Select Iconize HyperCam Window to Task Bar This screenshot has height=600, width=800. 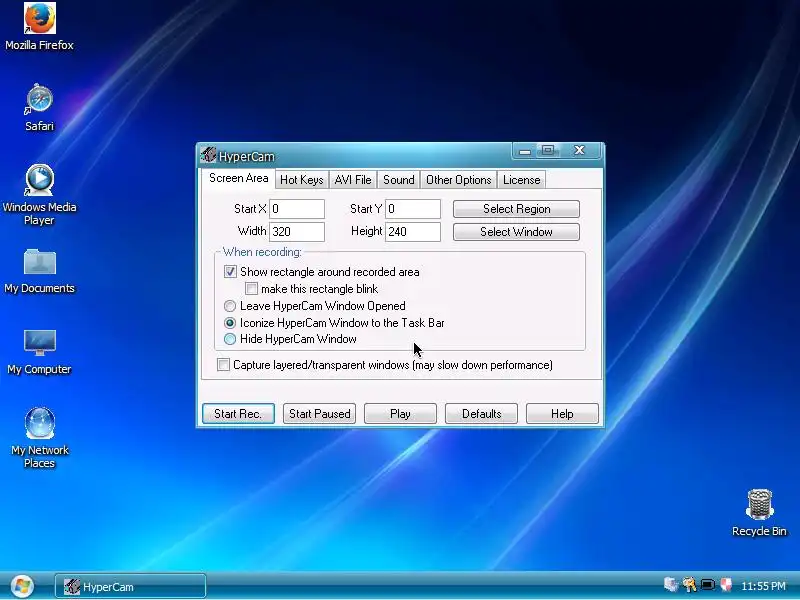coord(230,323)
